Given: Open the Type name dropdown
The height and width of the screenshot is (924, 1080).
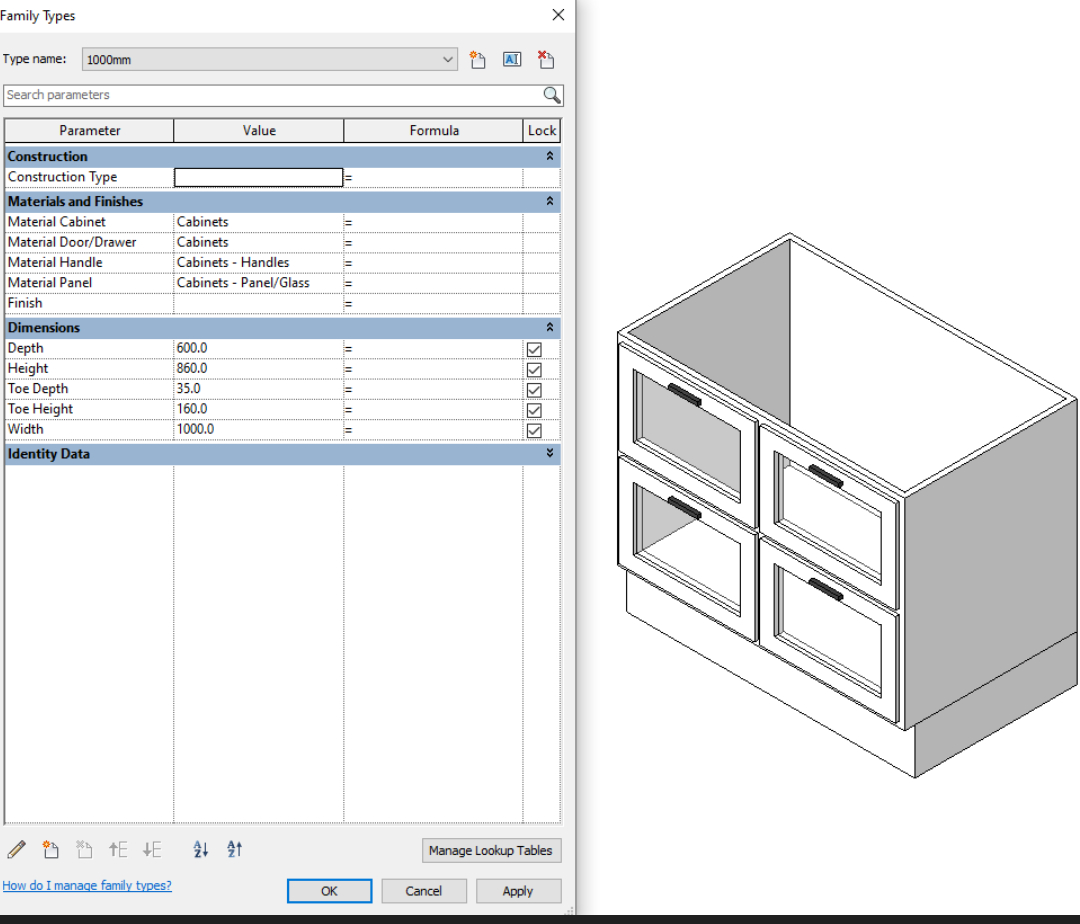Looking at the screenshot, I should (x=448, y=60).
